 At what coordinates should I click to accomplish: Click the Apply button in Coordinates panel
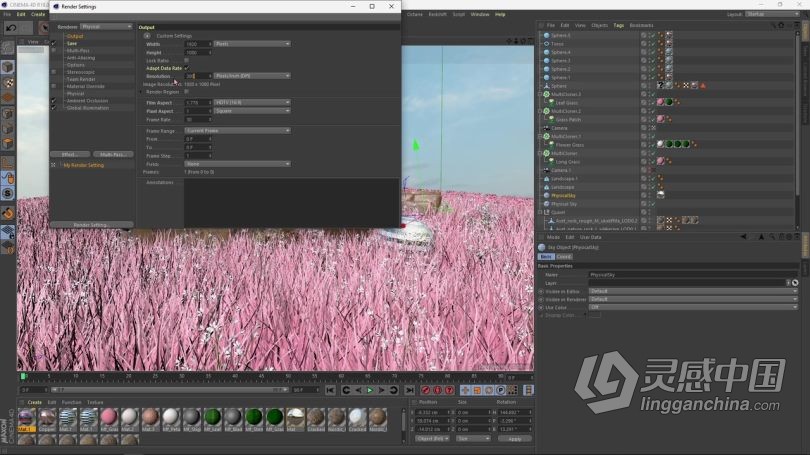coord(515,438)
